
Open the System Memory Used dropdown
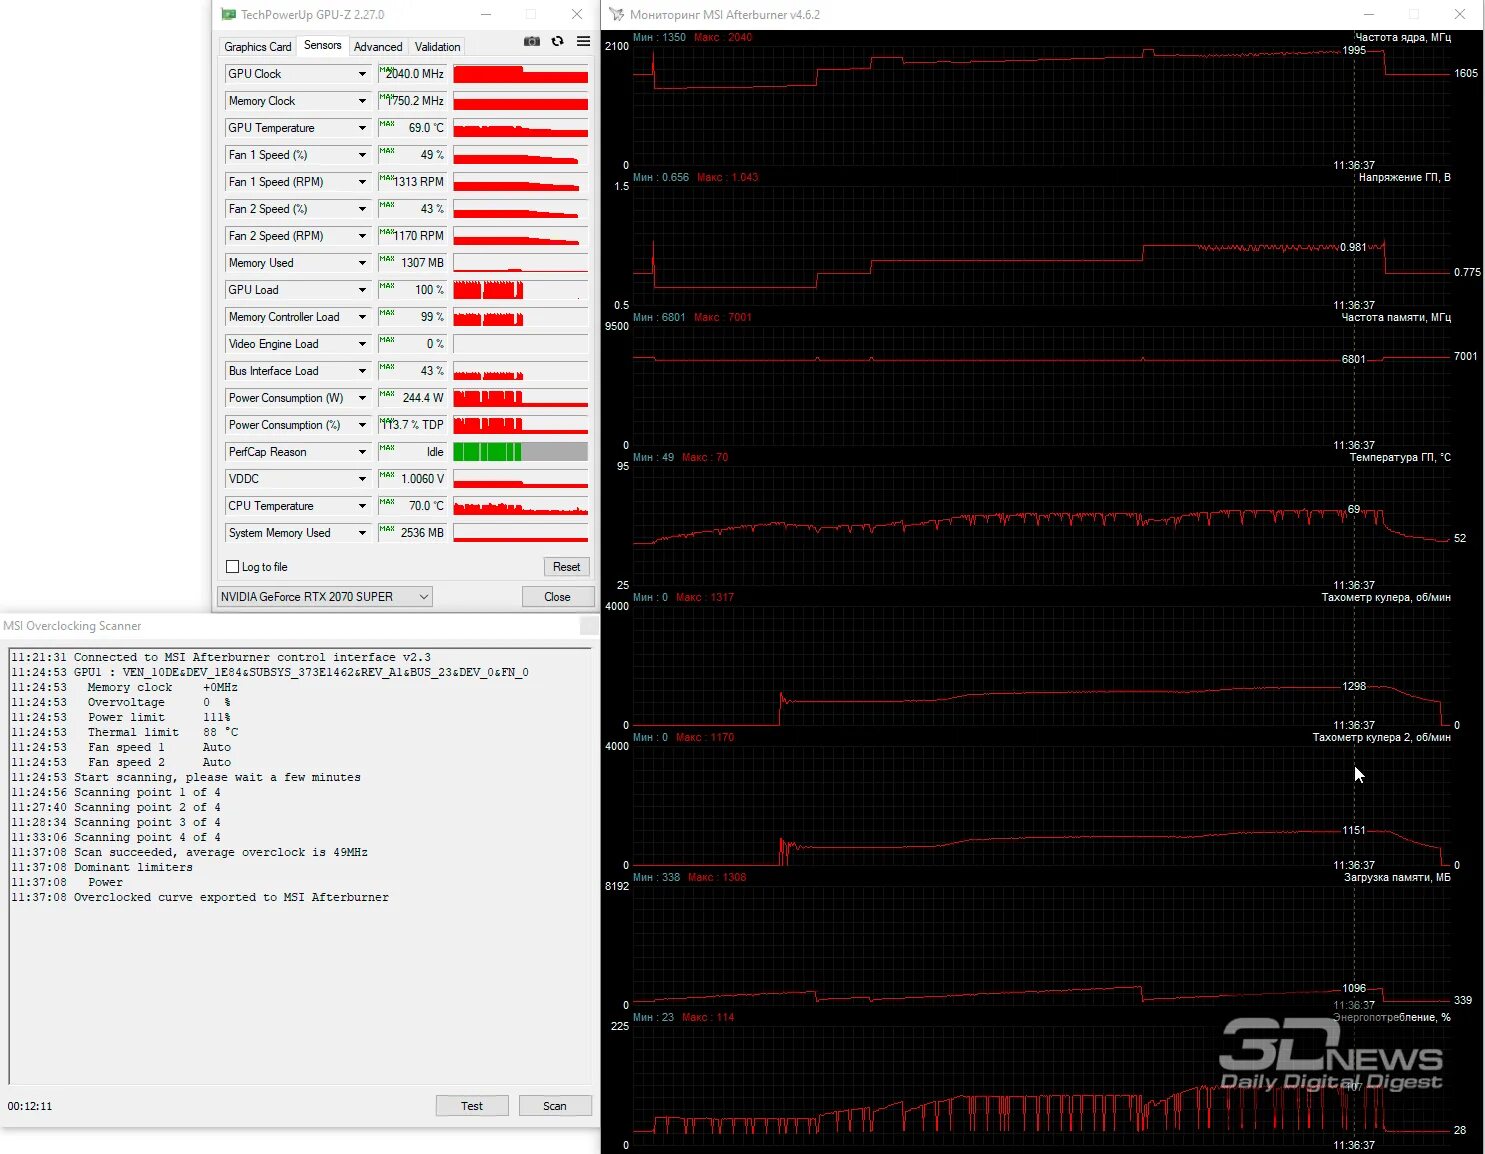point(362,533)
